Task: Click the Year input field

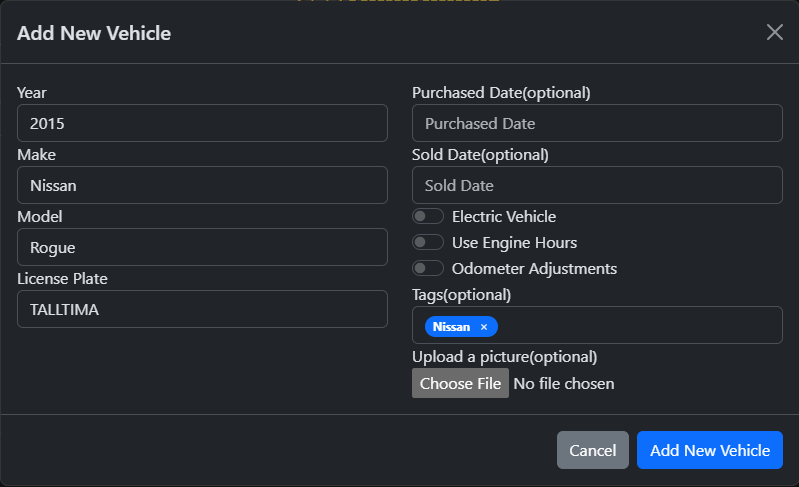Action: click(x=202, y=123)
